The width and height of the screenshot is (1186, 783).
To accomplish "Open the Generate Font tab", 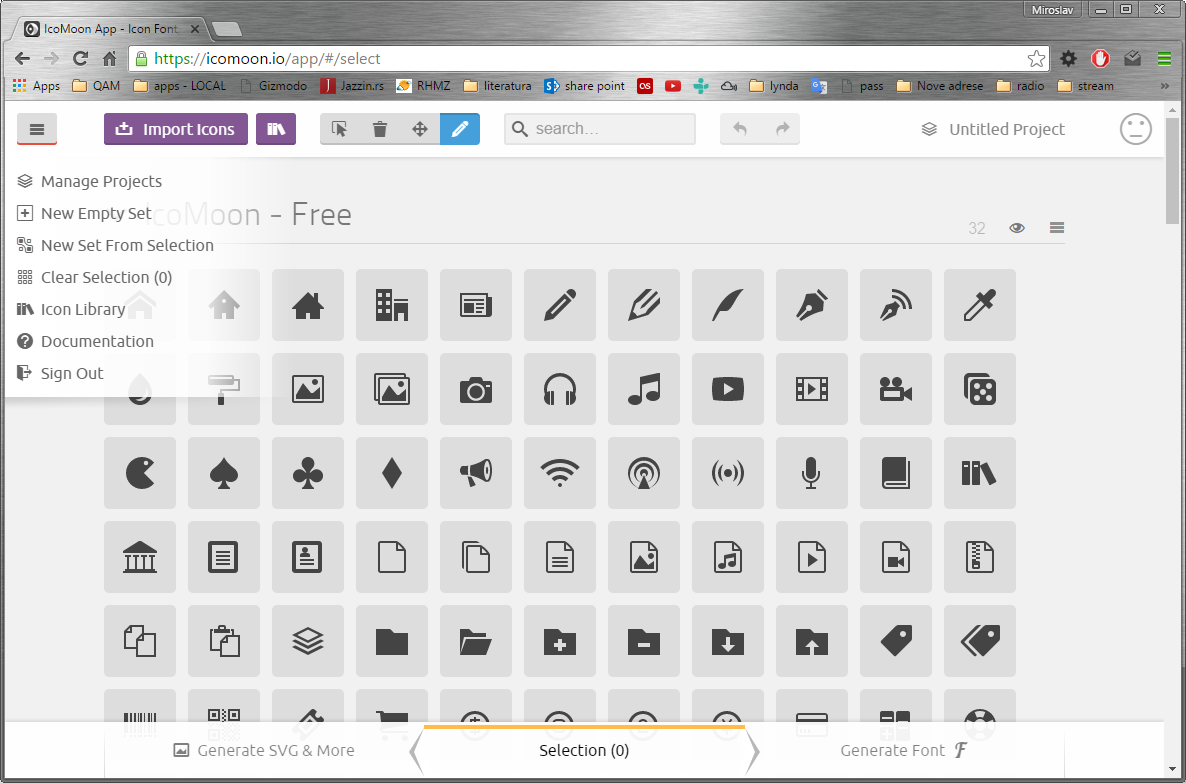I will [904, 750].
